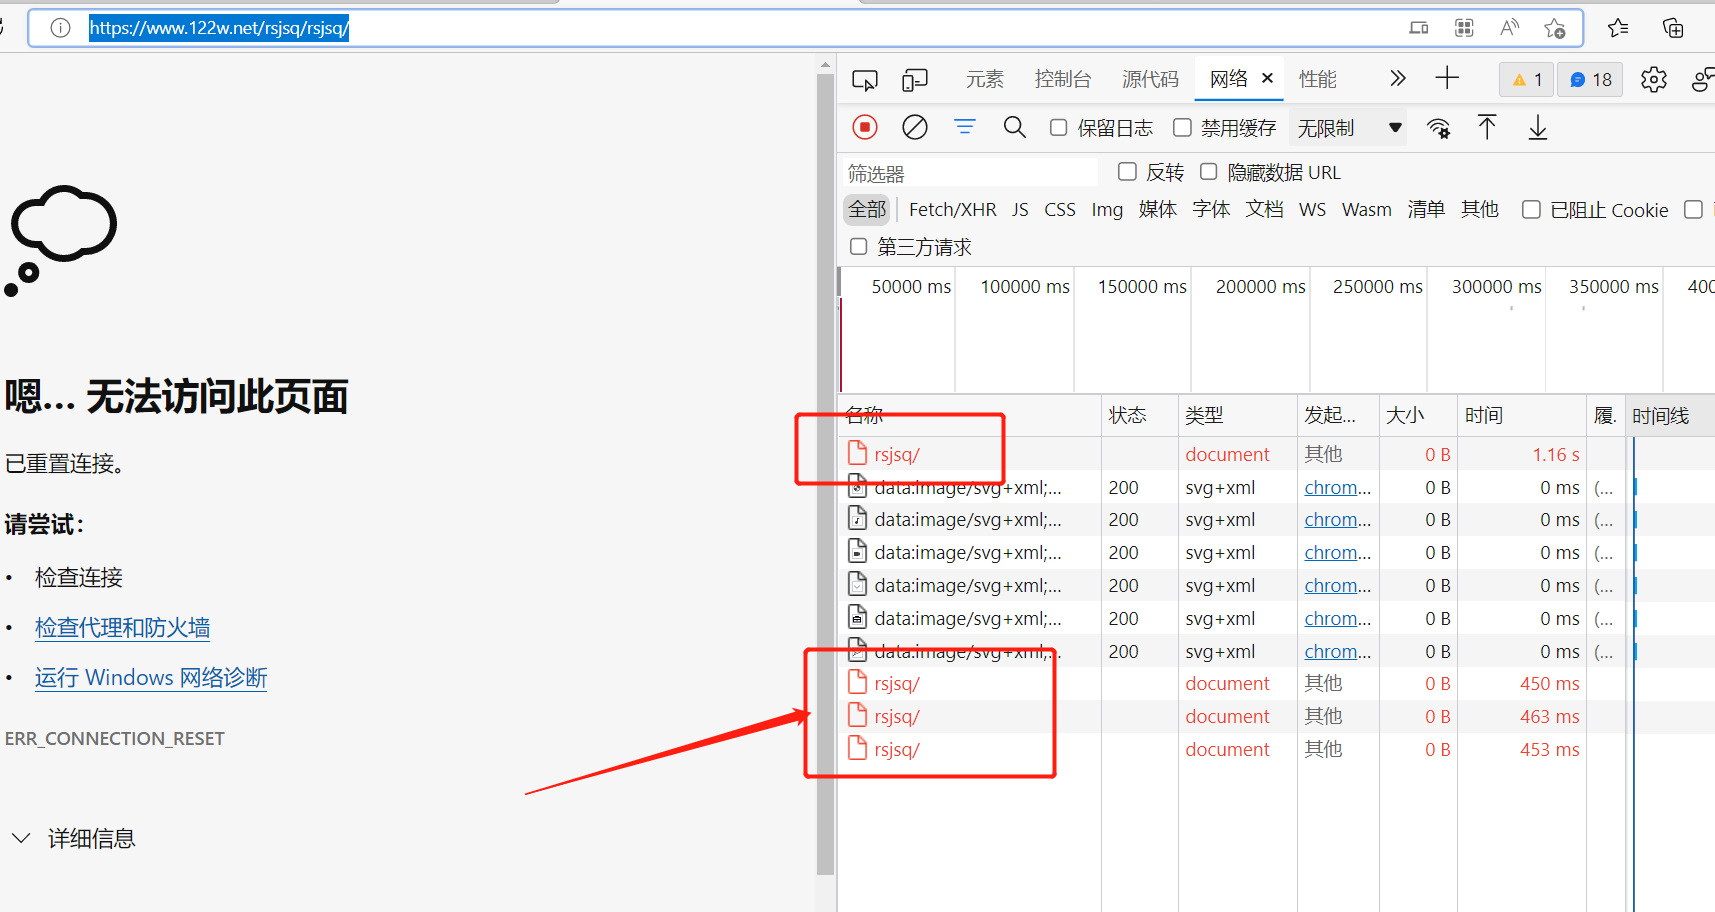Switch to the 控制台 tab
This screenshot has width=1715, height=912.
[1062, 79]
